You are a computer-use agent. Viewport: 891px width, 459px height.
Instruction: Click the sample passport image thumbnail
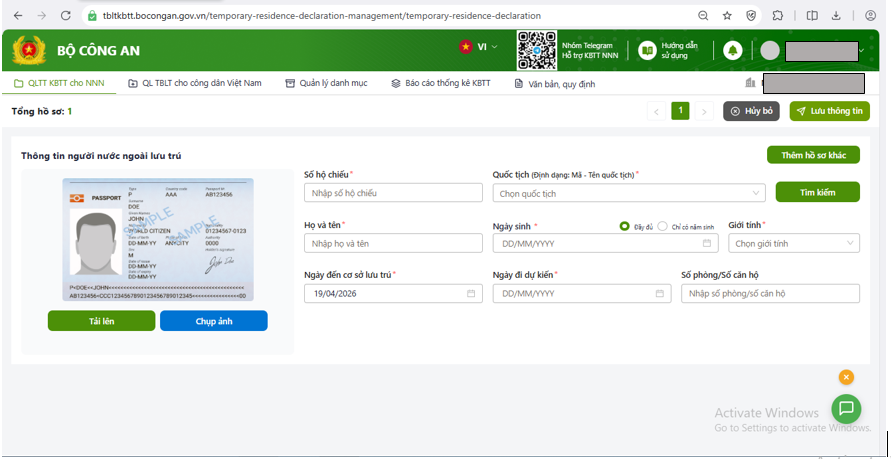[158, 240]
